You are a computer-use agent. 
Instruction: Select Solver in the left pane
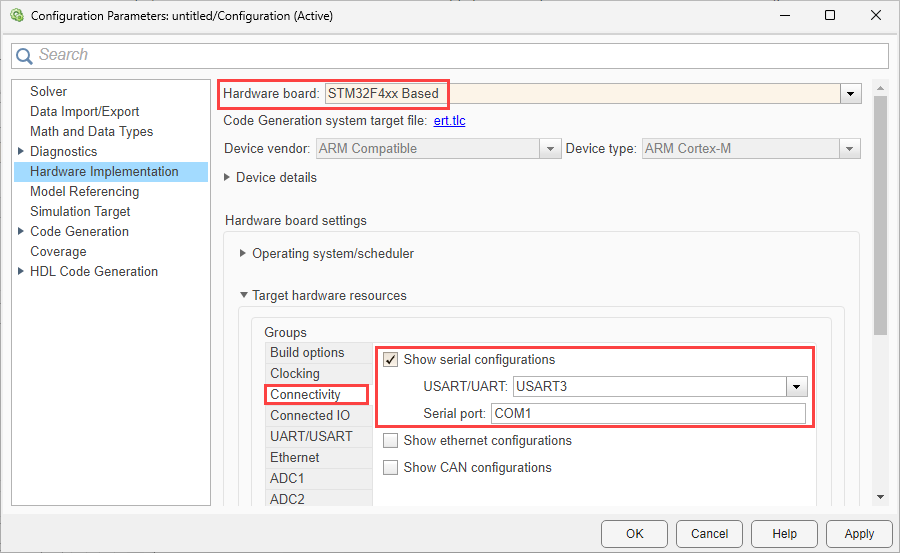[48, 92]
